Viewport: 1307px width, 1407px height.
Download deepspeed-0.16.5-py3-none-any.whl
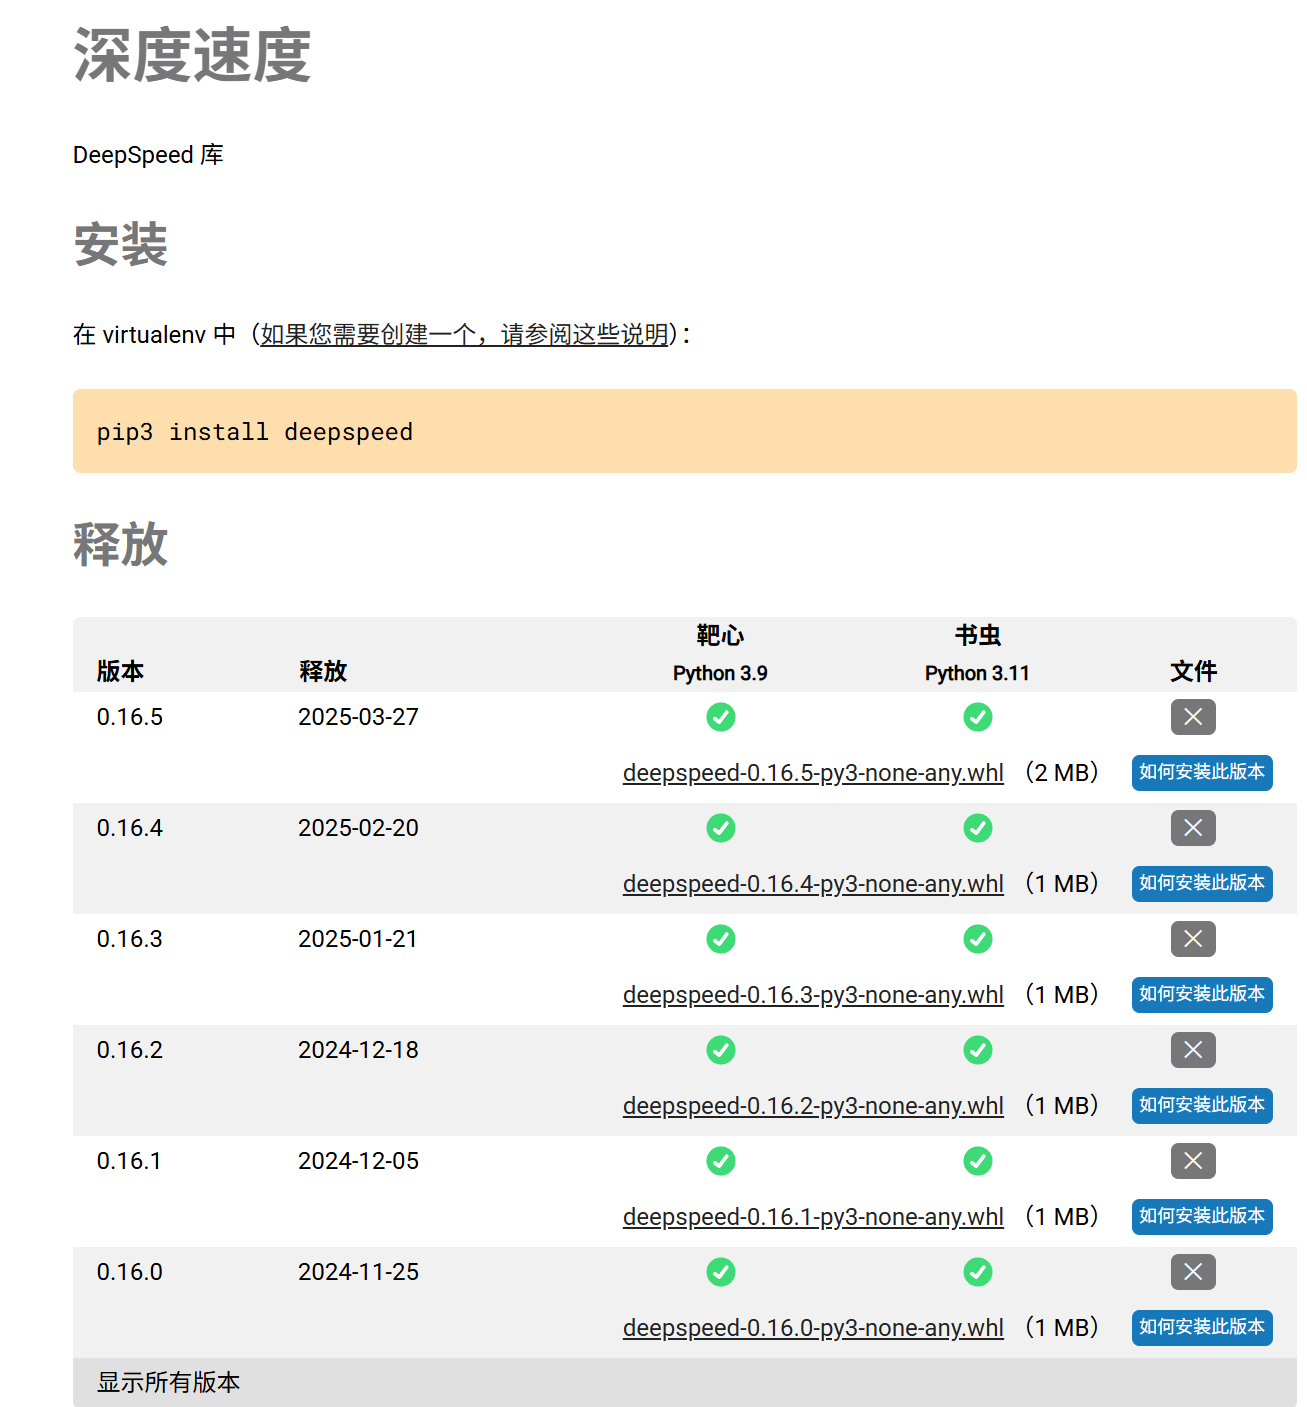813,773
